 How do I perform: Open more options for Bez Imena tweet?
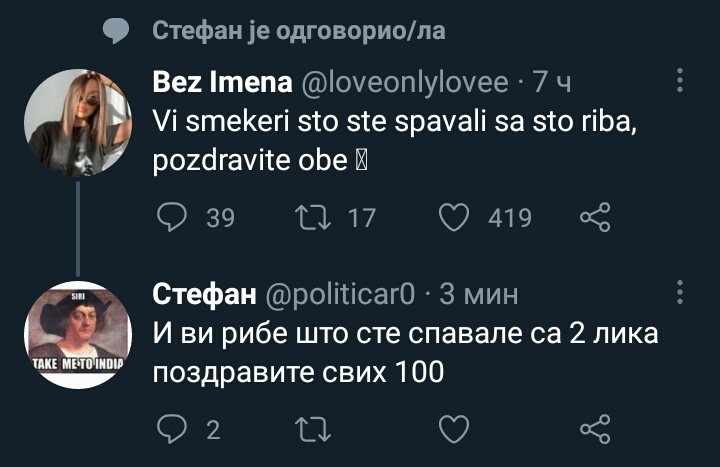point(680,80)
